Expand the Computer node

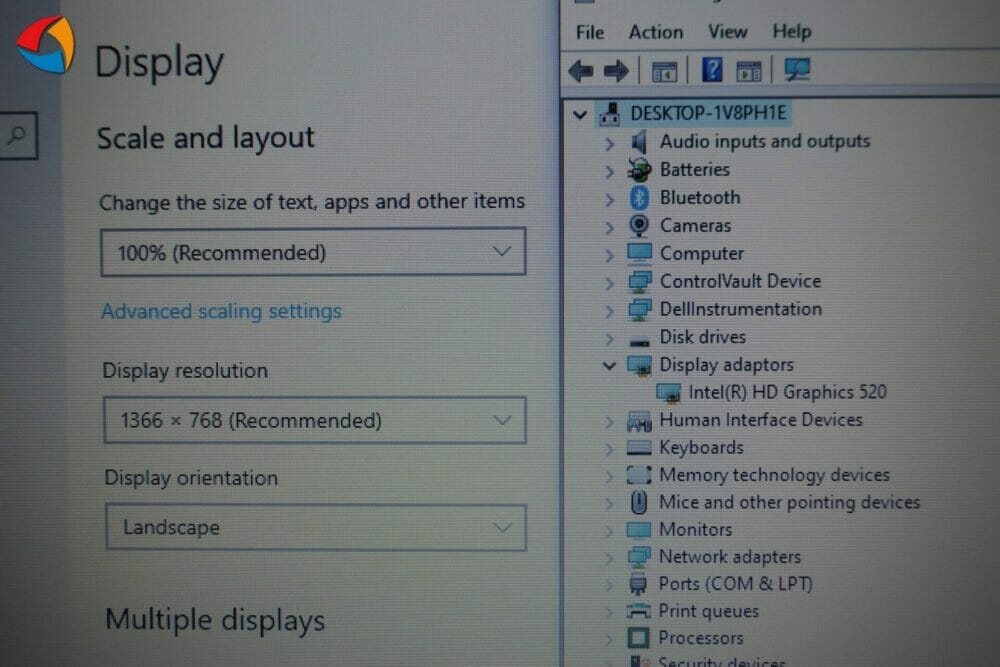click(x=609, y=255)
